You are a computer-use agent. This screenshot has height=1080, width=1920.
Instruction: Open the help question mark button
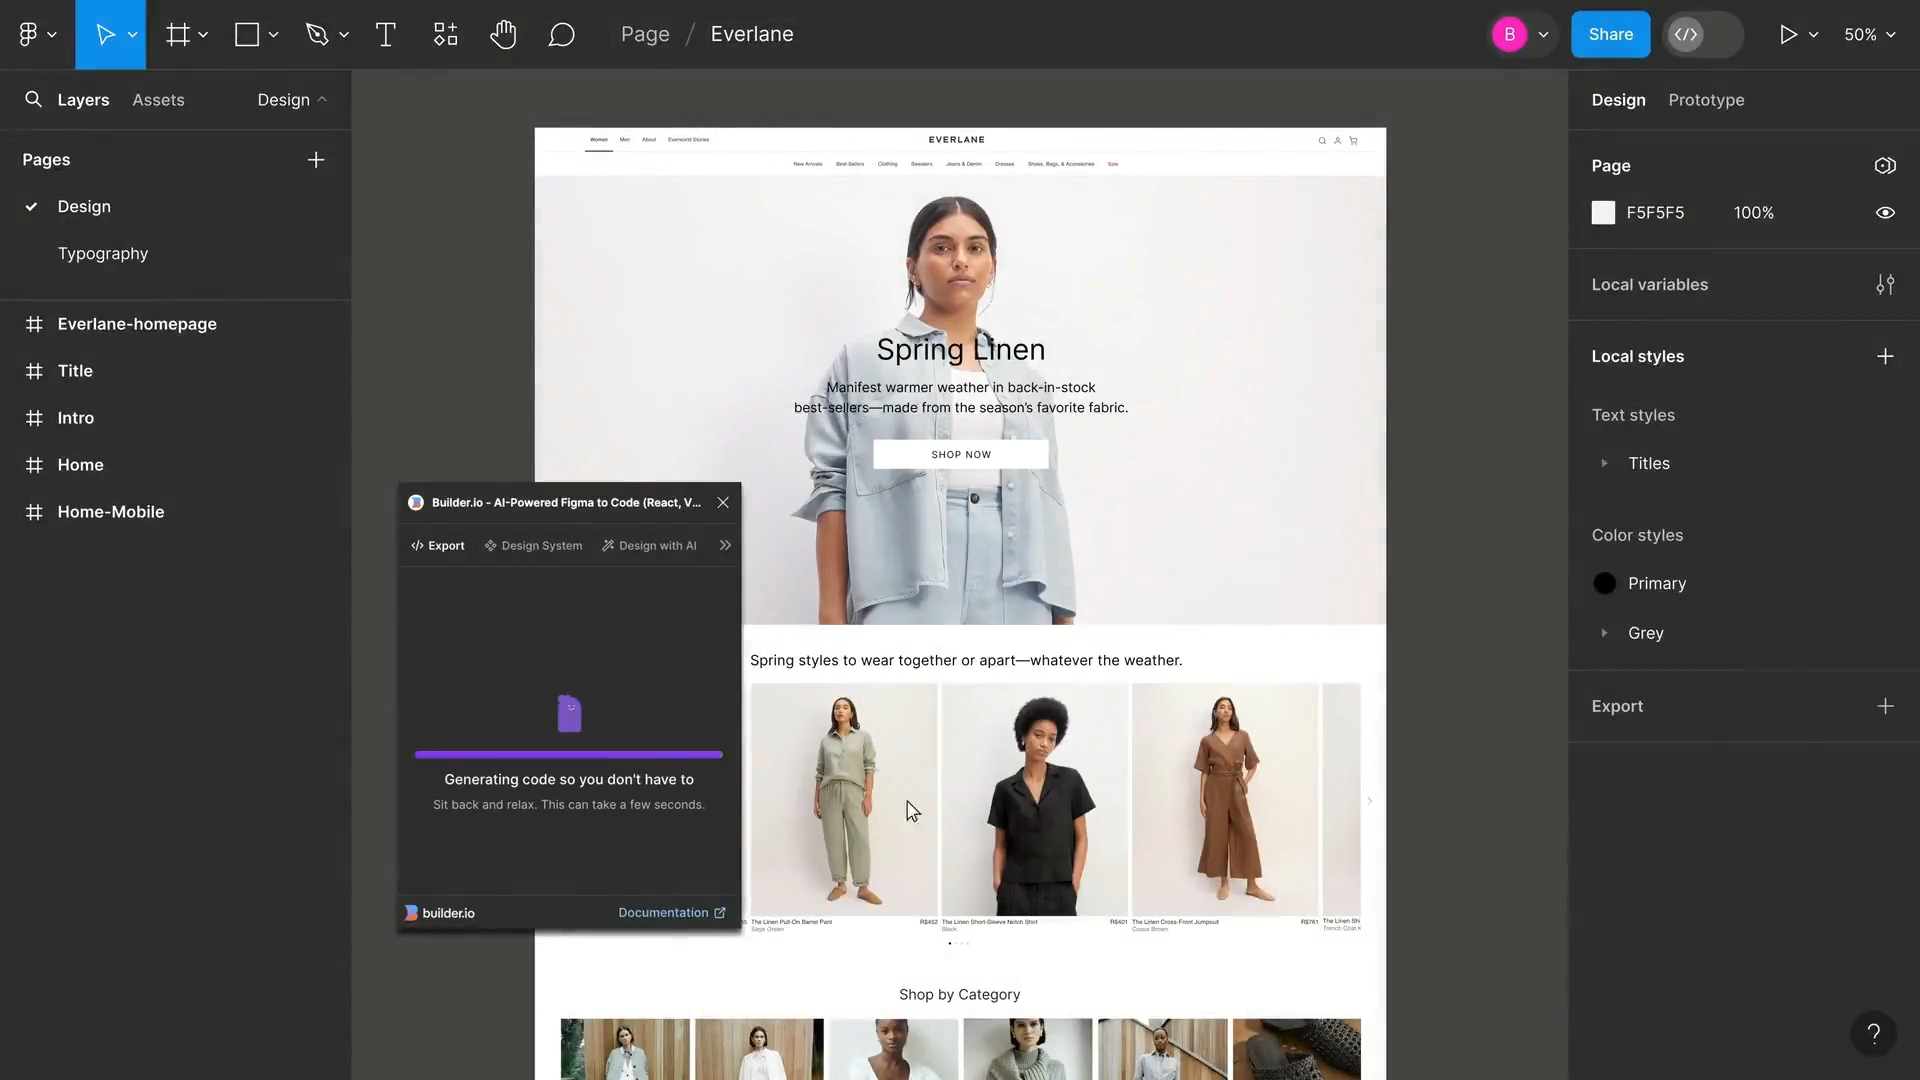[1873, 1033]
